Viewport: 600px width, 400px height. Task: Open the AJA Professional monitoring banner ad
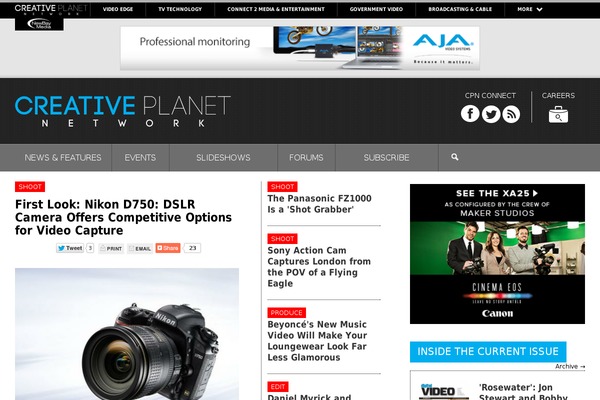pos(300,48)
